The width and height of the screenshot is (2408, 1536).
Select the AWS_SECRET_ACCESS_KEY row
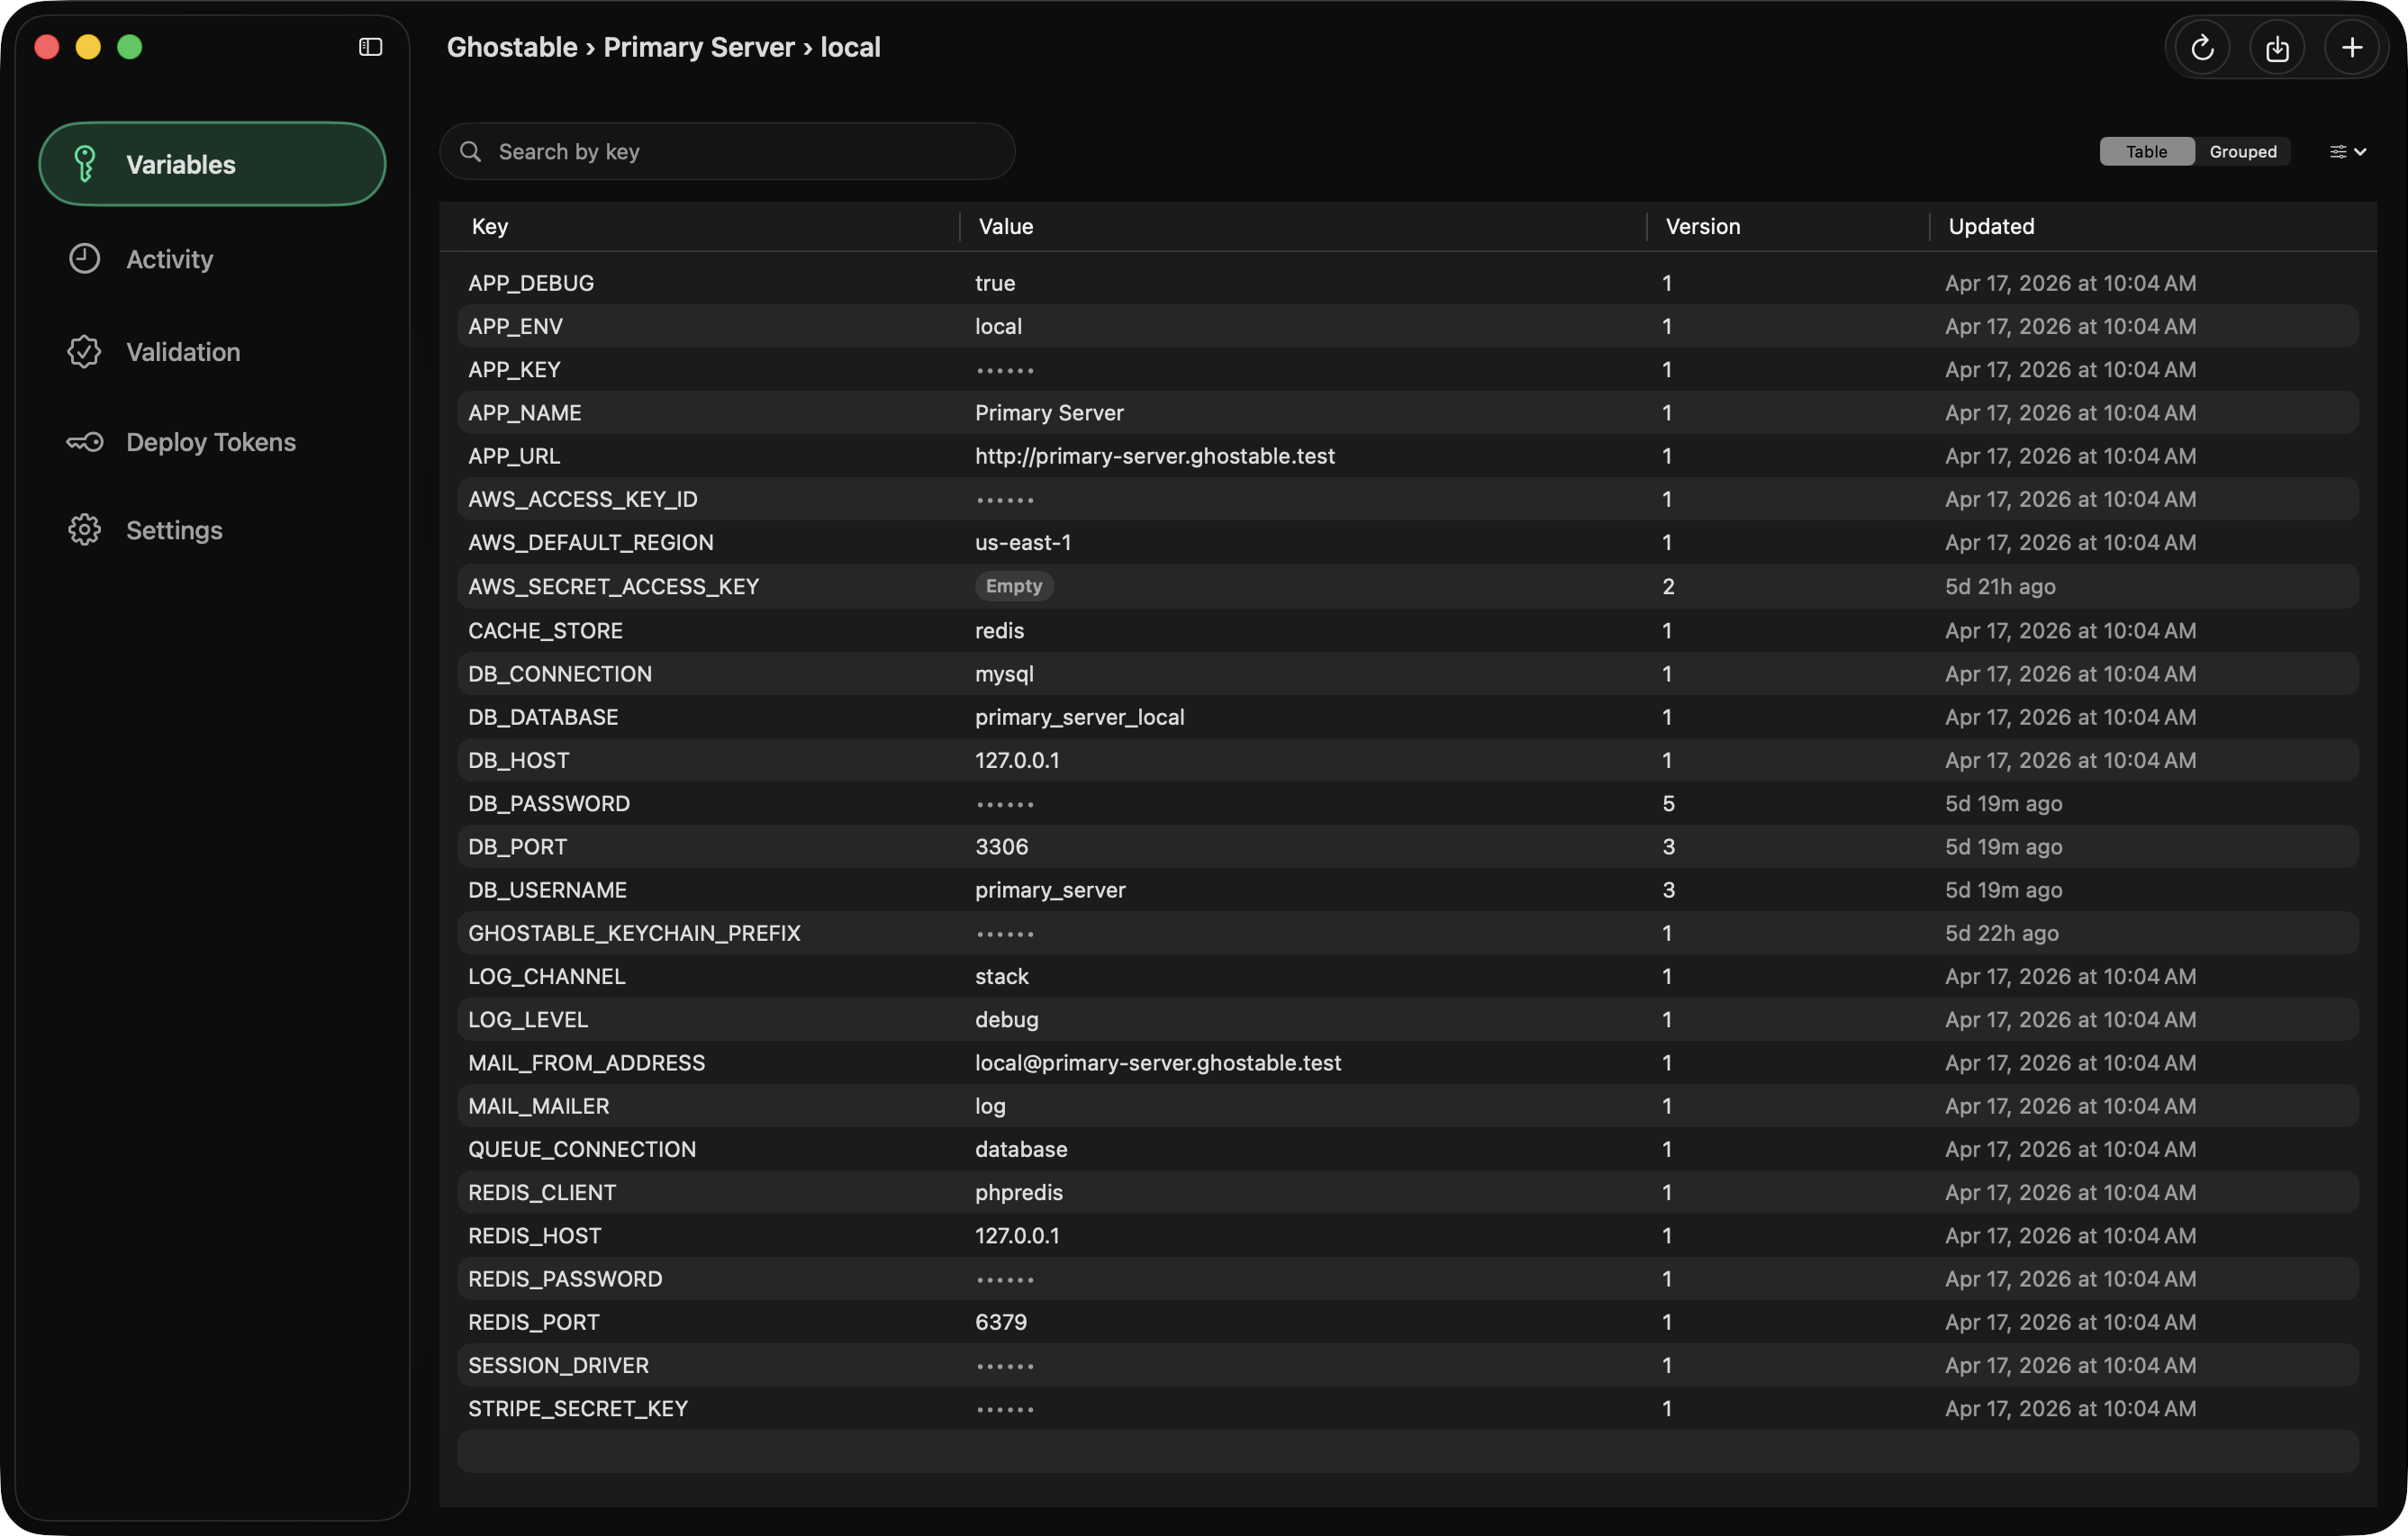pyautogui.click(x=1407, y=586)
